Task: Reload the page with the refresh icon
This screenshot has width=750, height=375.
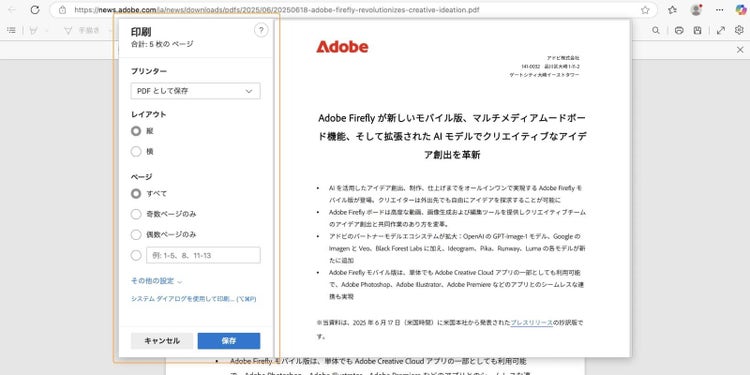Action: (x=35, y=10)
